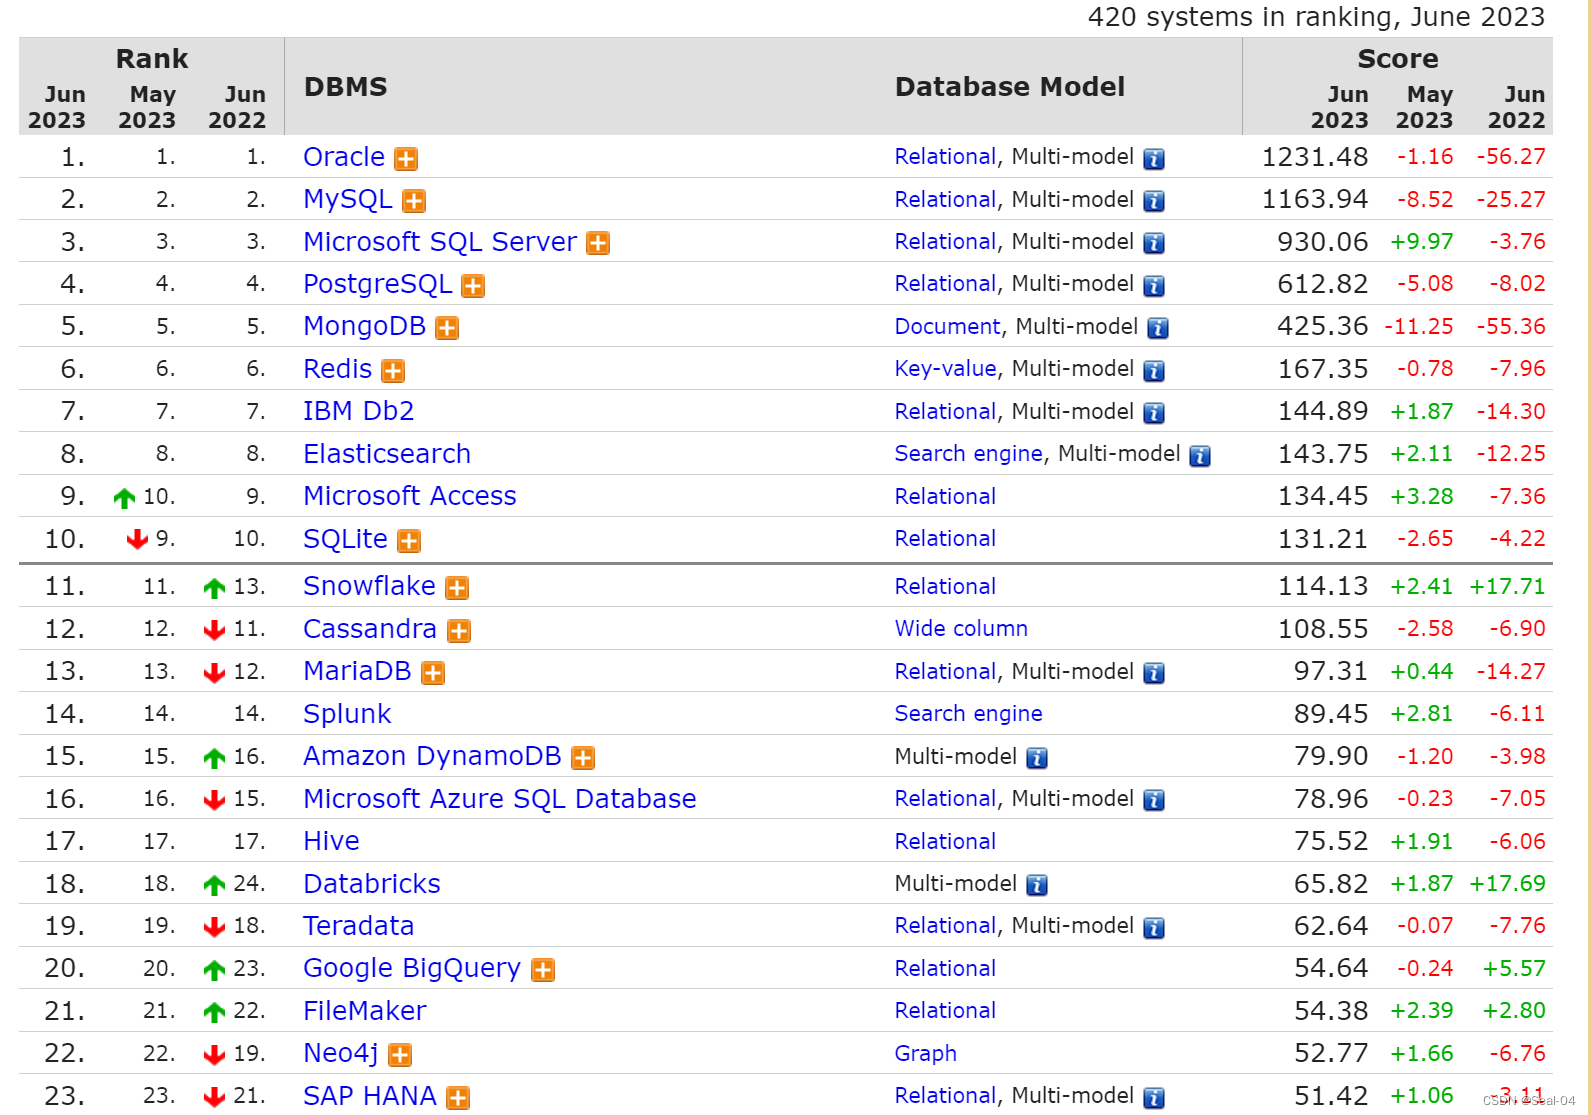Viewport: 1591px width, 1115px height.
Task: Click Relational link in Microsoft Access row
Action: tap(945, 497)
